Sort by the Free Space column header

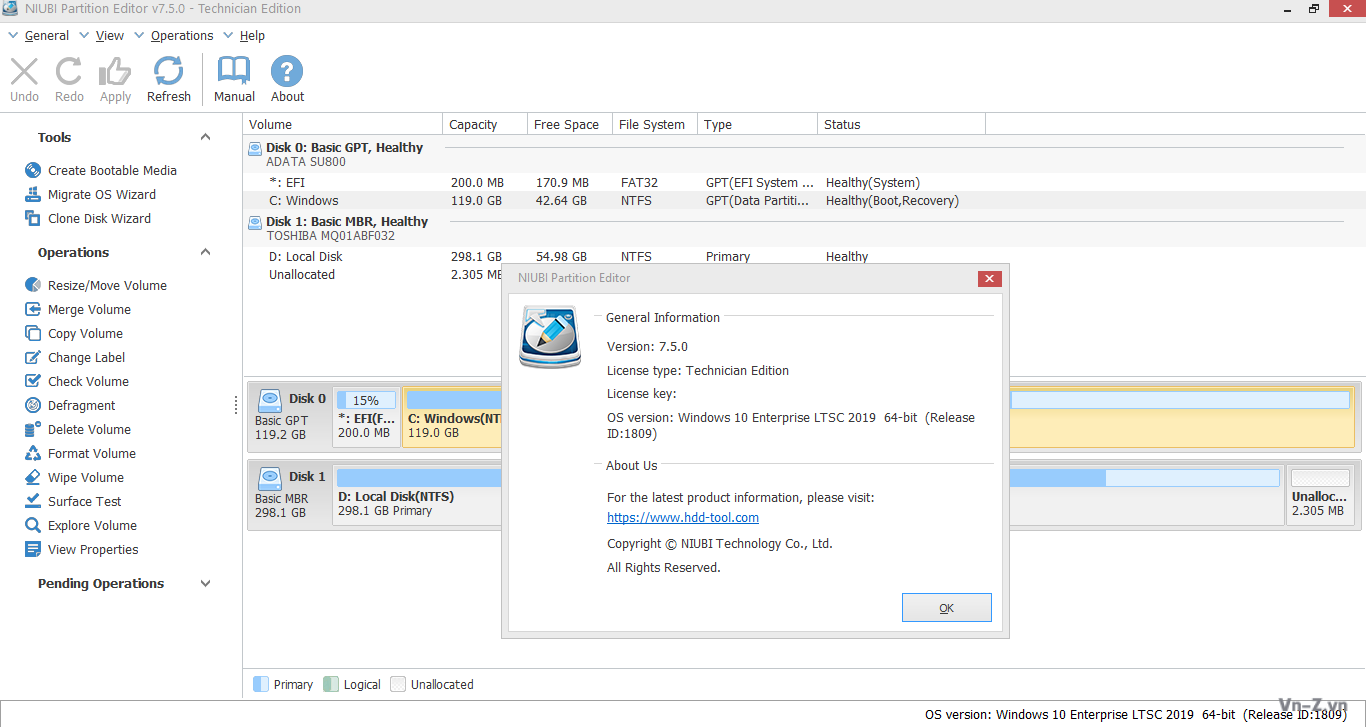pos(570,125)
